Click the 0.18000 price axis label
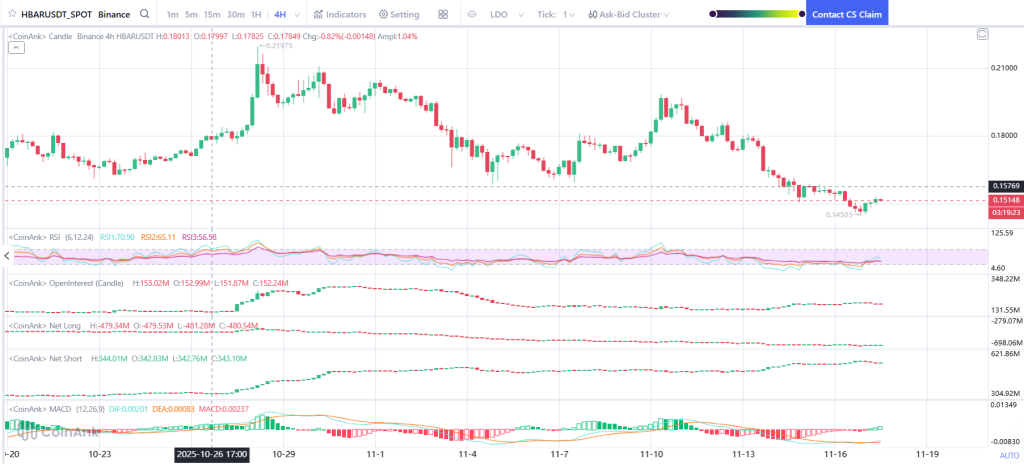Viewport: 1024px width, 464px height. point(1004,136)
